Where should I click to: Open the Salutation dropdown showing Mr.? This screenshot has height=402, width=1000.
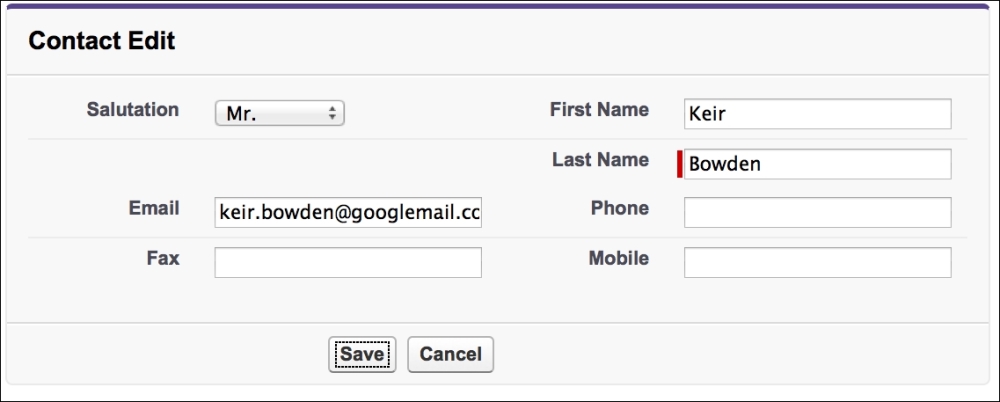click(279, 114)
